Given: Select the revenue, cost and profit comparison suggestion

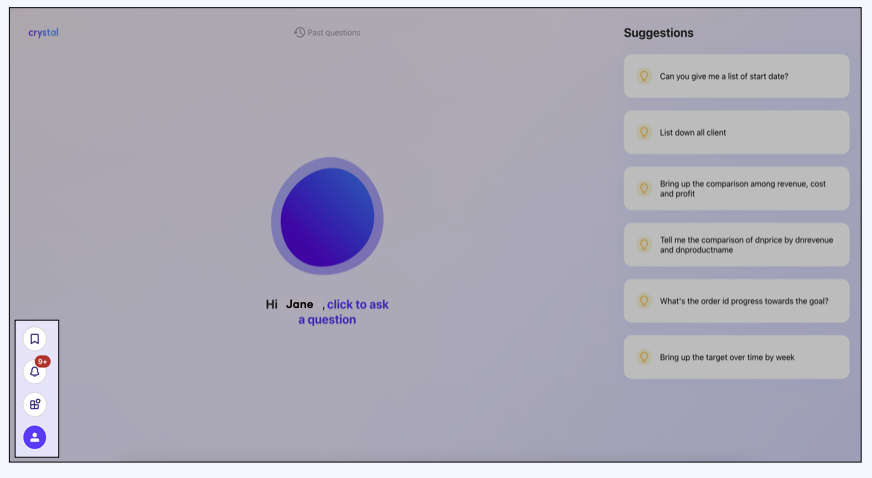Looking at the screenshot, I should click(742, 189).
